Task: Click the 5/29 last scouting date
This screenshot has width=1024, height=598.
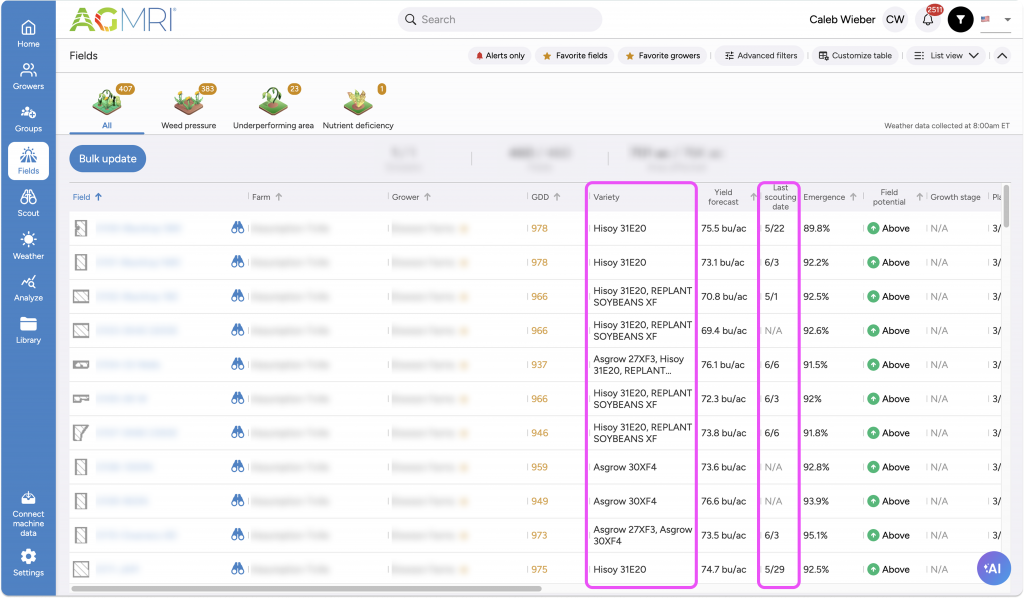Action: 775,569
